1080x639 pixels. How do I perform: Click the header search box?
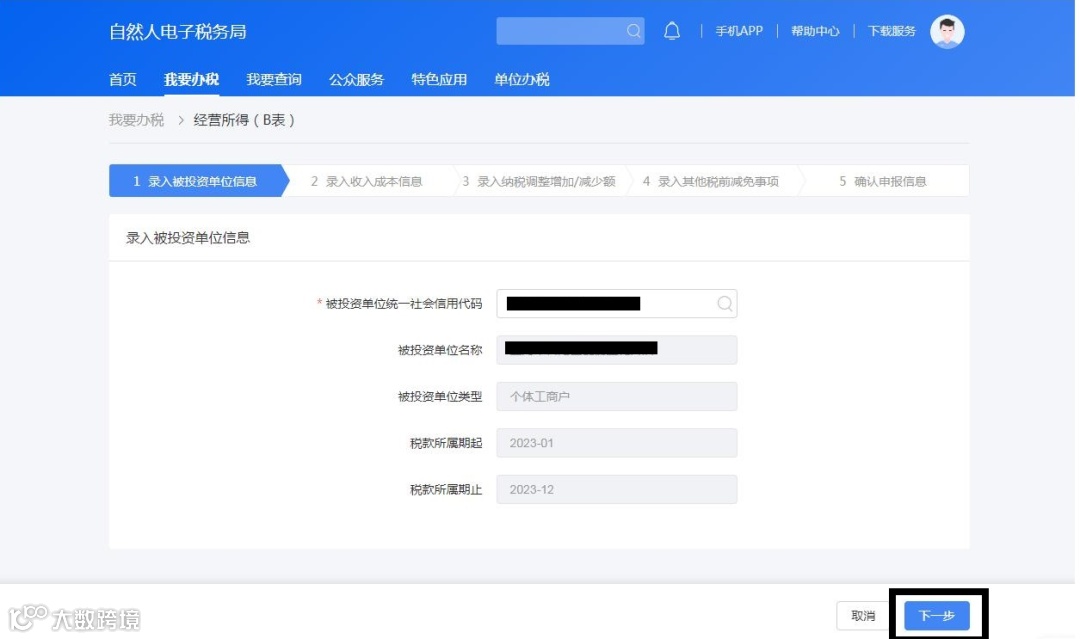point(570,31)
